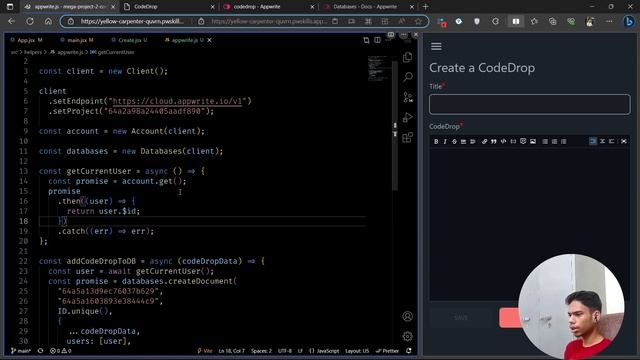The image size is (640, 360).
Task: Insert an image via the picture icon
Action: (533, 142)
